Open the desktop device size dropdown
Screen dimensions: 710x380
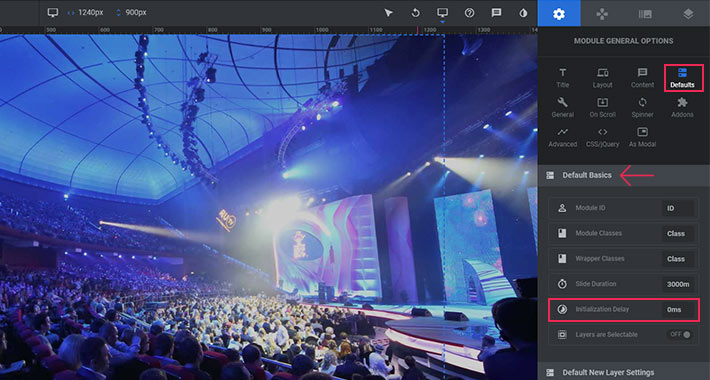click(x=442, y=14)
